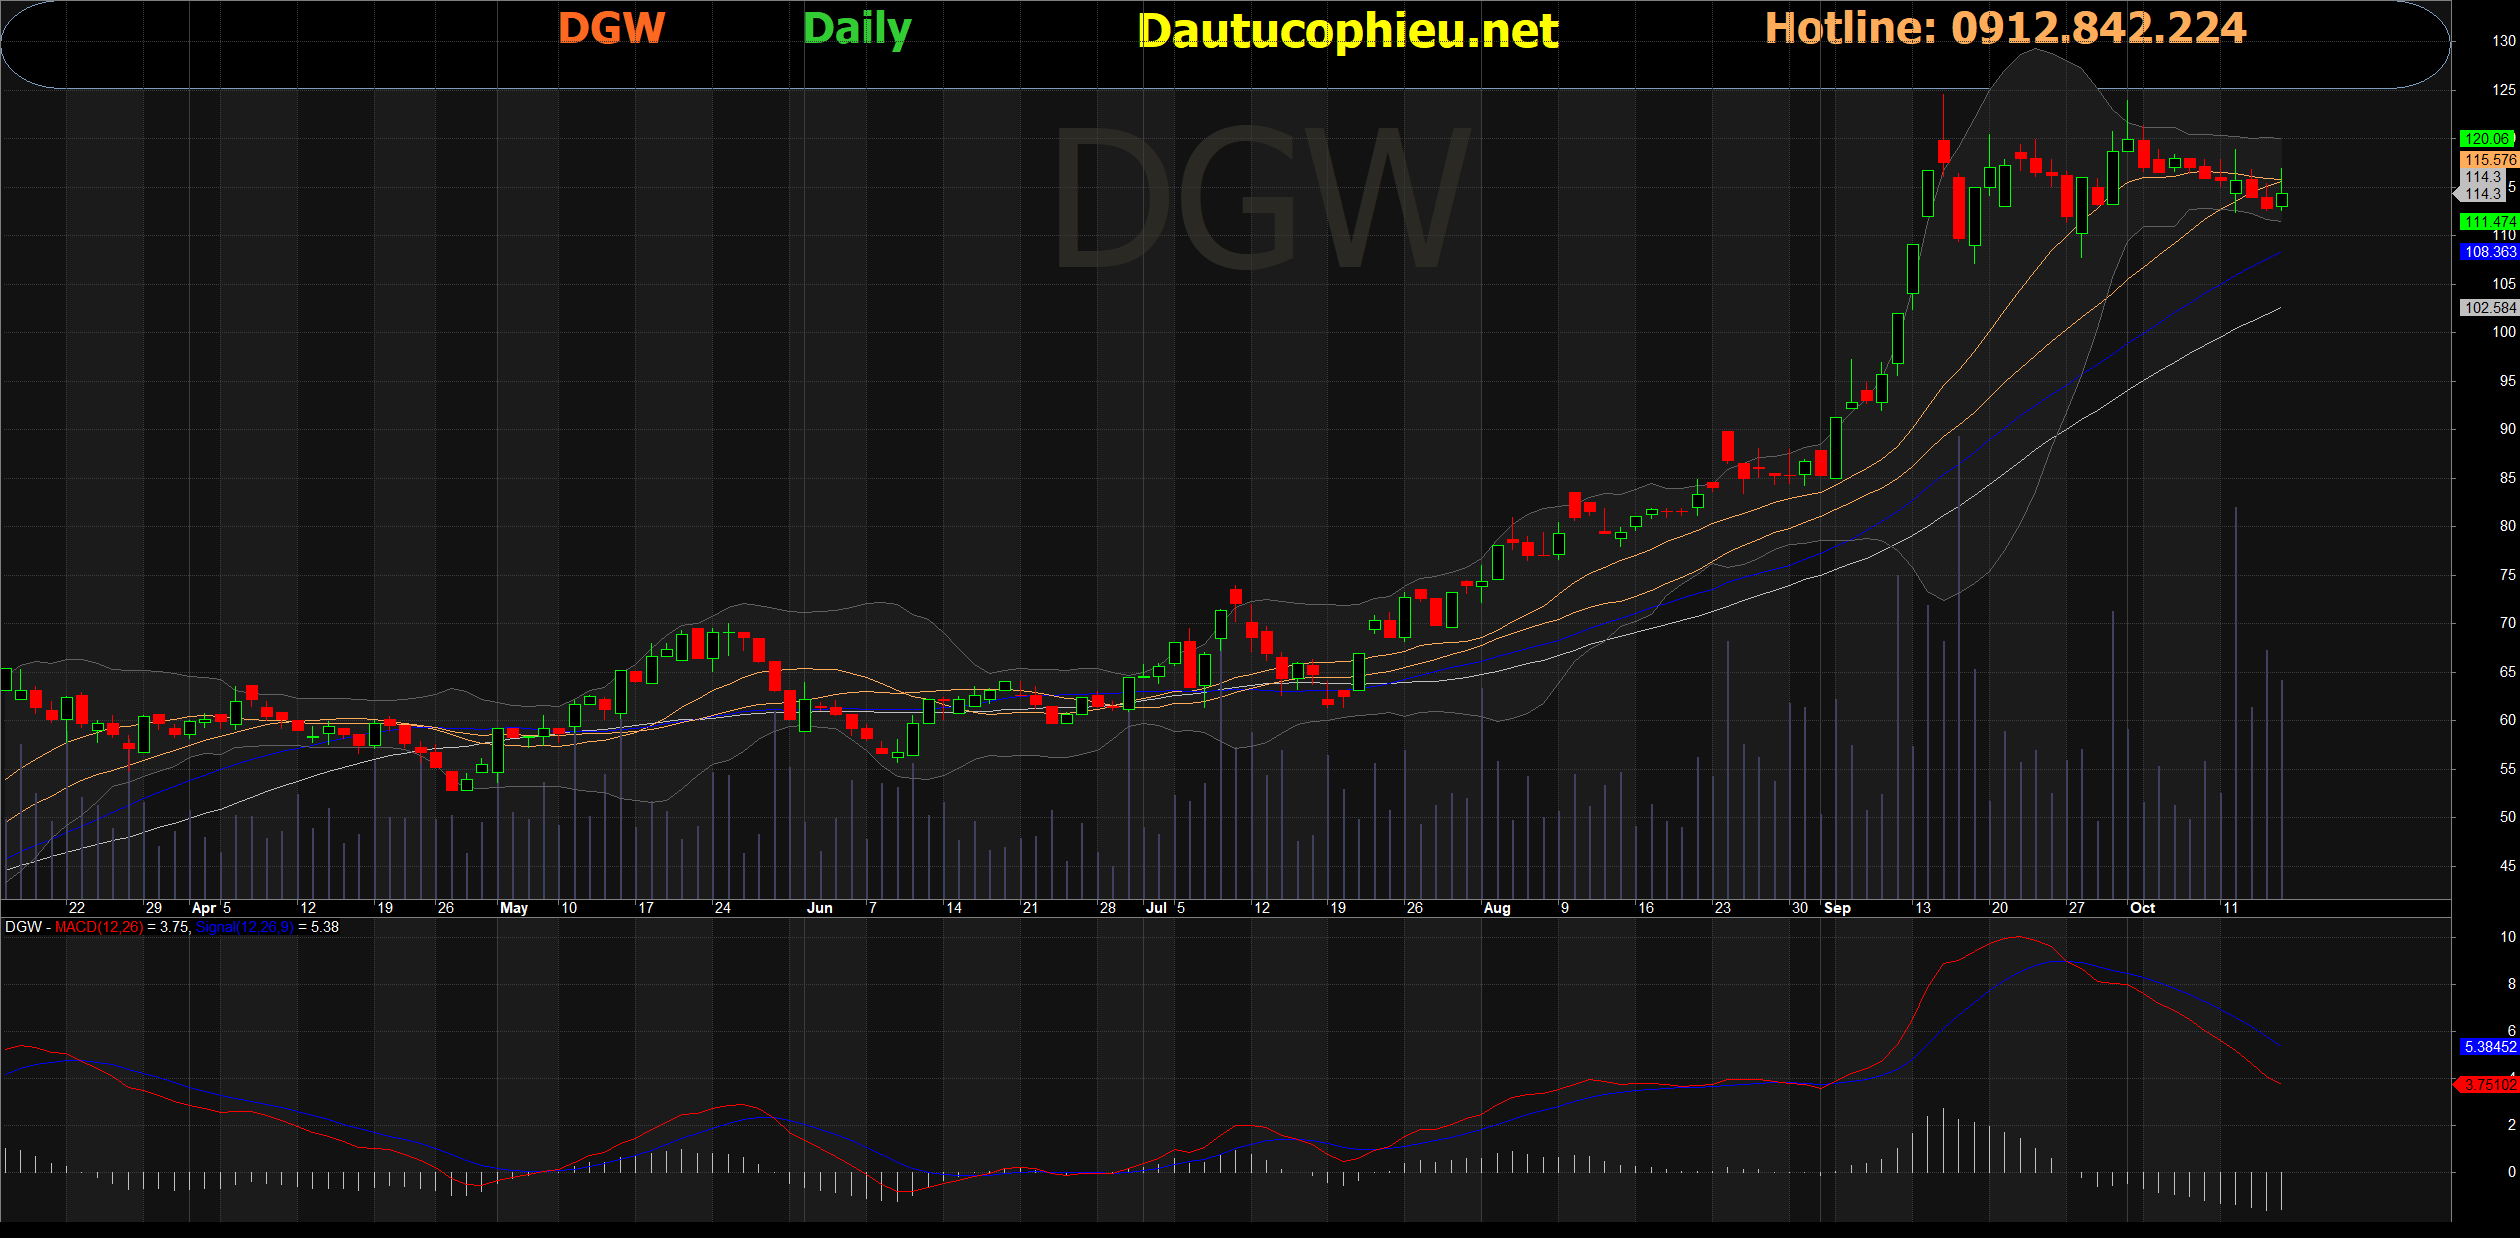Click the 130 level on the price axis
Image resolution: width=2520 pixels, height=1238 pixels.
[x=2503, y=42]
